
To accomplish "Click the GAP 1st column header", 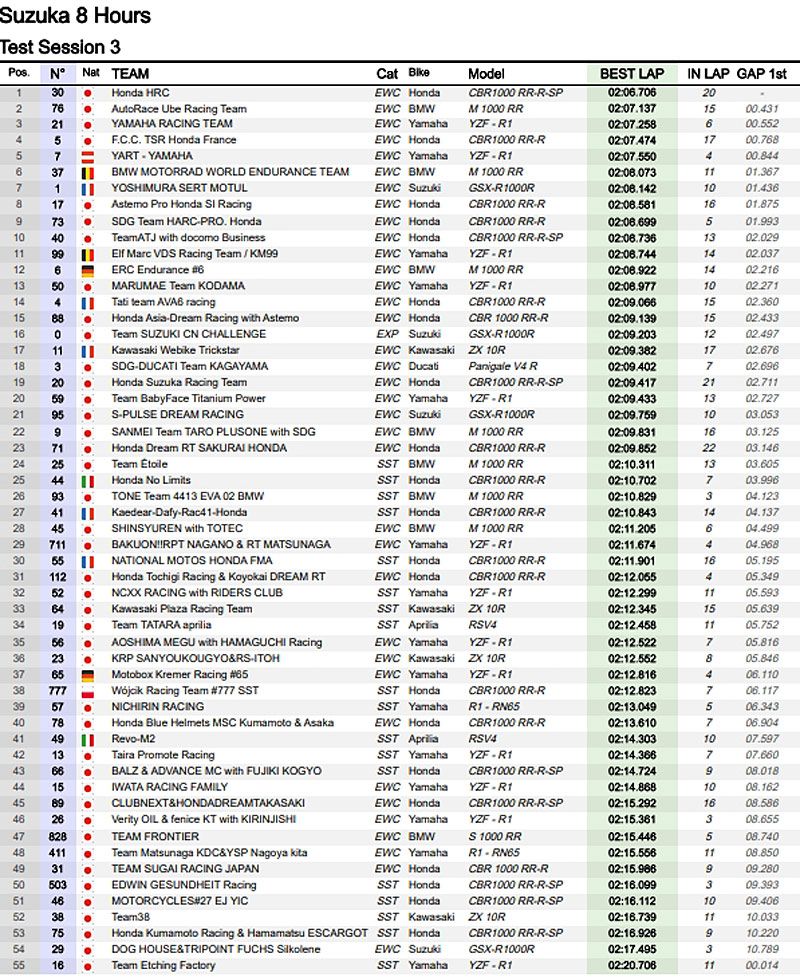I will tap(762, 74).
